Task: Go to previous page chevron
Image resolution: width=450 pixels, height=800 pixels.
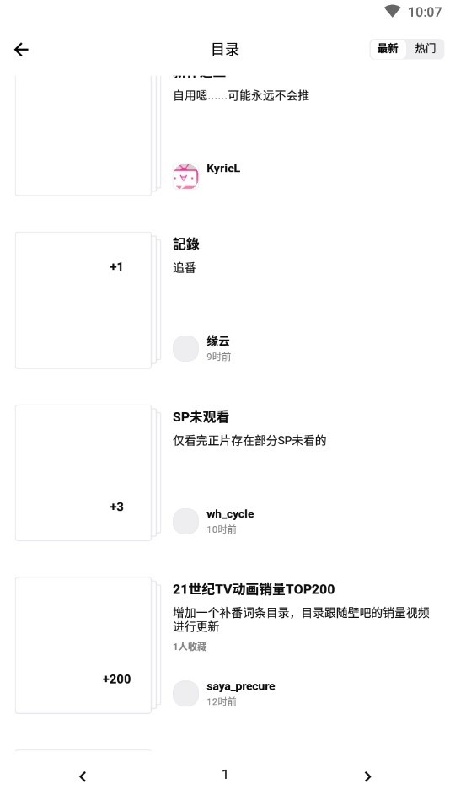Action: click(83, 776)
